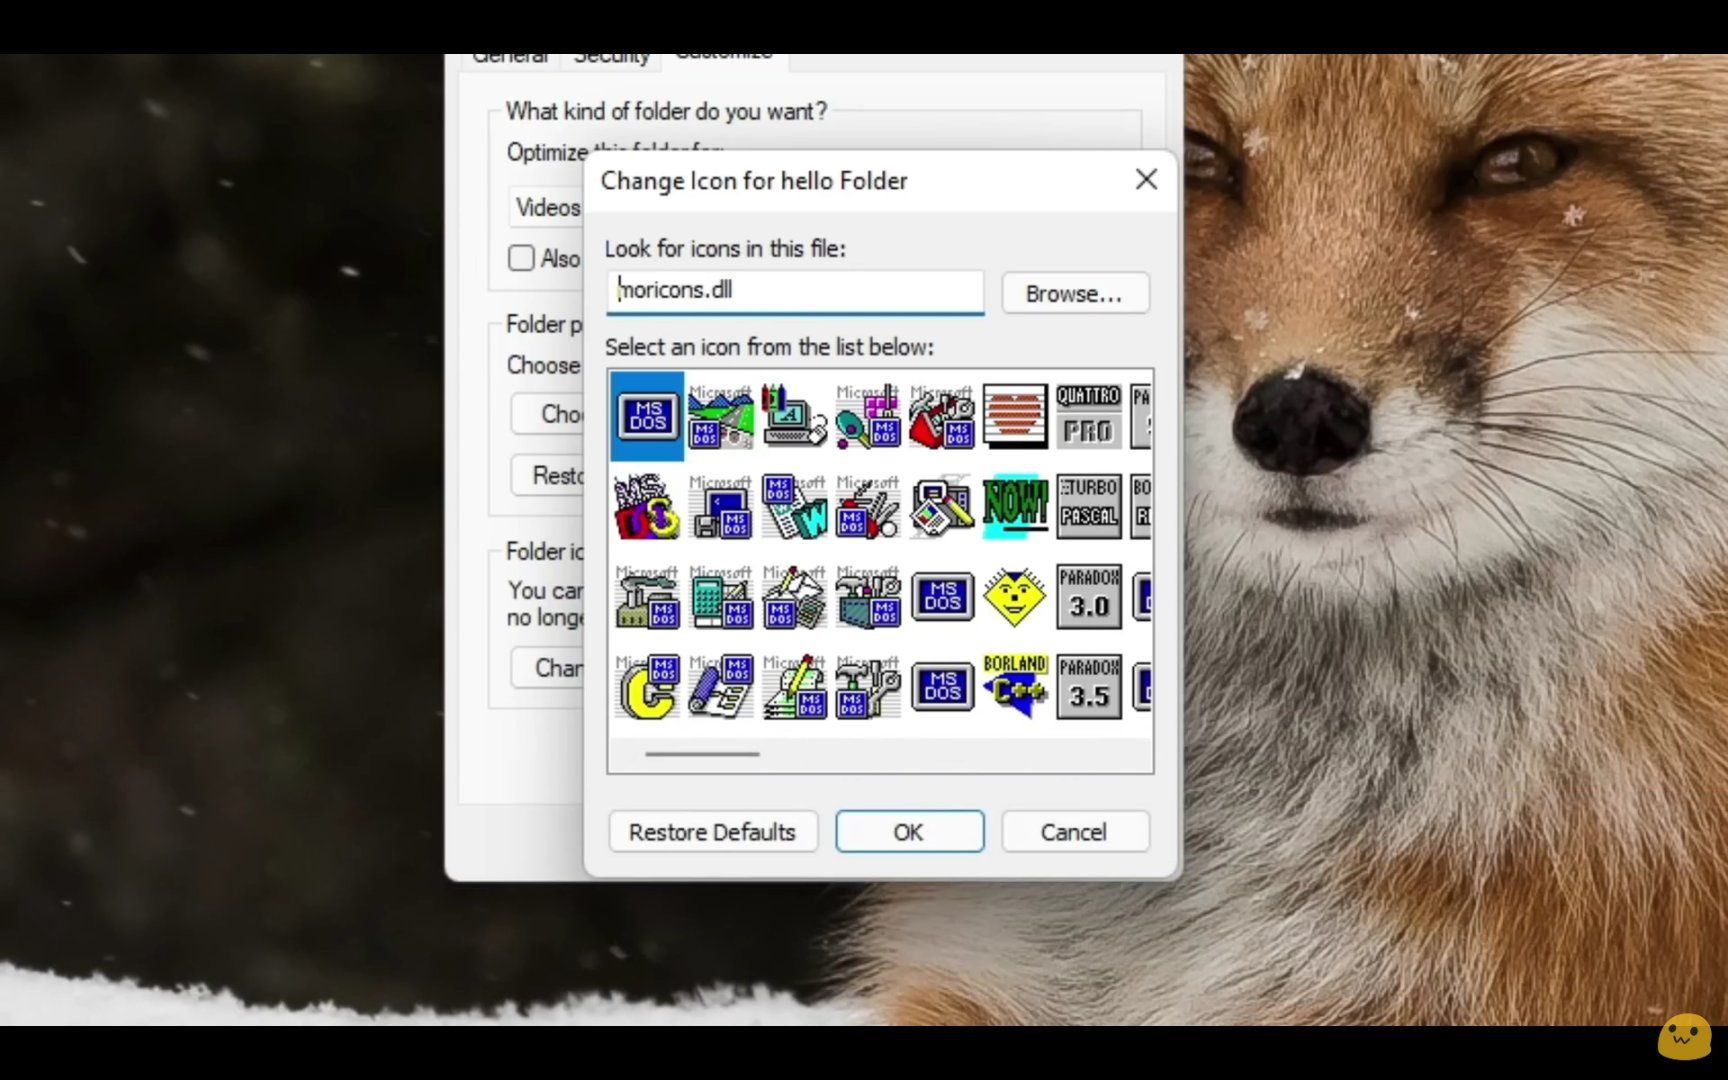This screenshot has width=1728, height=1080.
Task: Confirm icon choice with OK
Action: 909,832
